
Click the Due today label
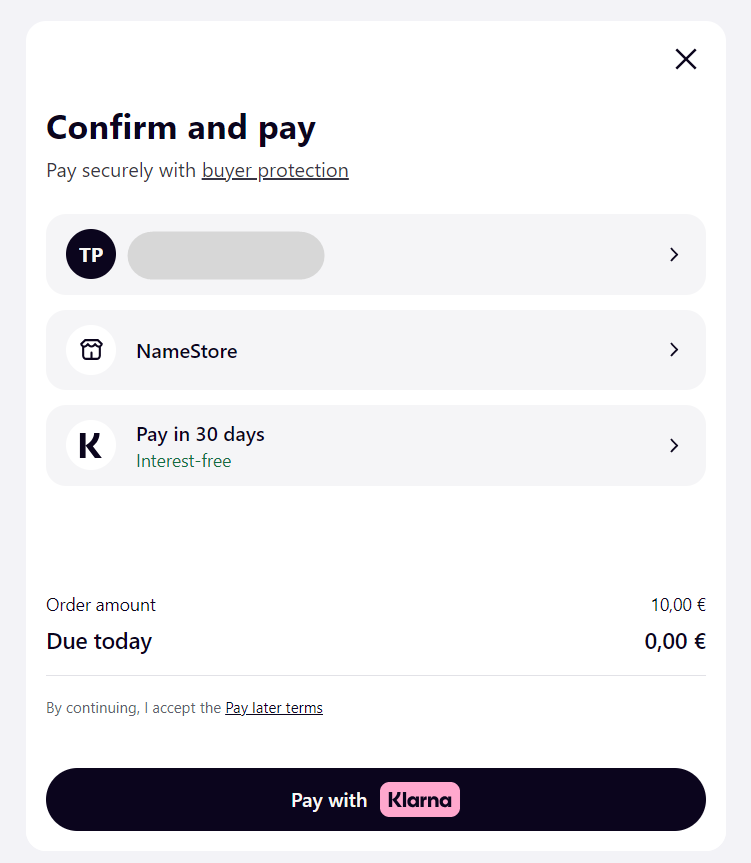click(99, 641)
